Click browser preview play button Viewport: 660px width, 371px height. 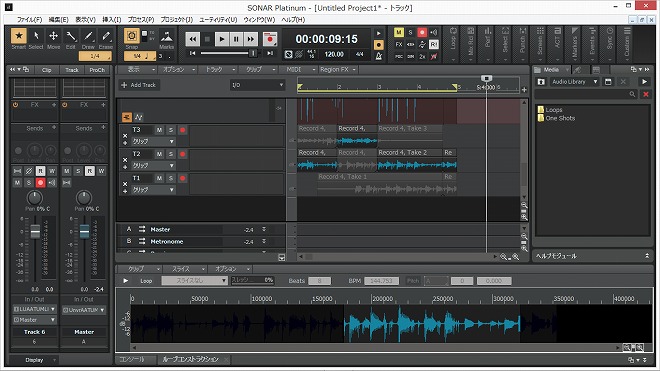tap(644, 82)
